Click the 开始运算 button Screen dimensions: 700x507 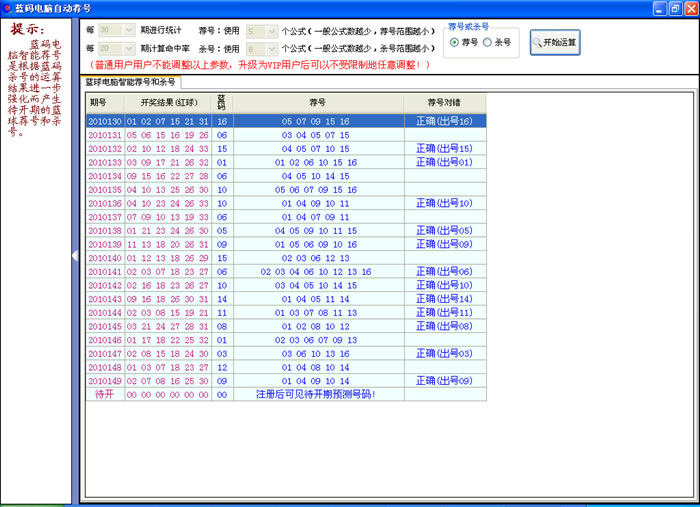pos(554,42)
